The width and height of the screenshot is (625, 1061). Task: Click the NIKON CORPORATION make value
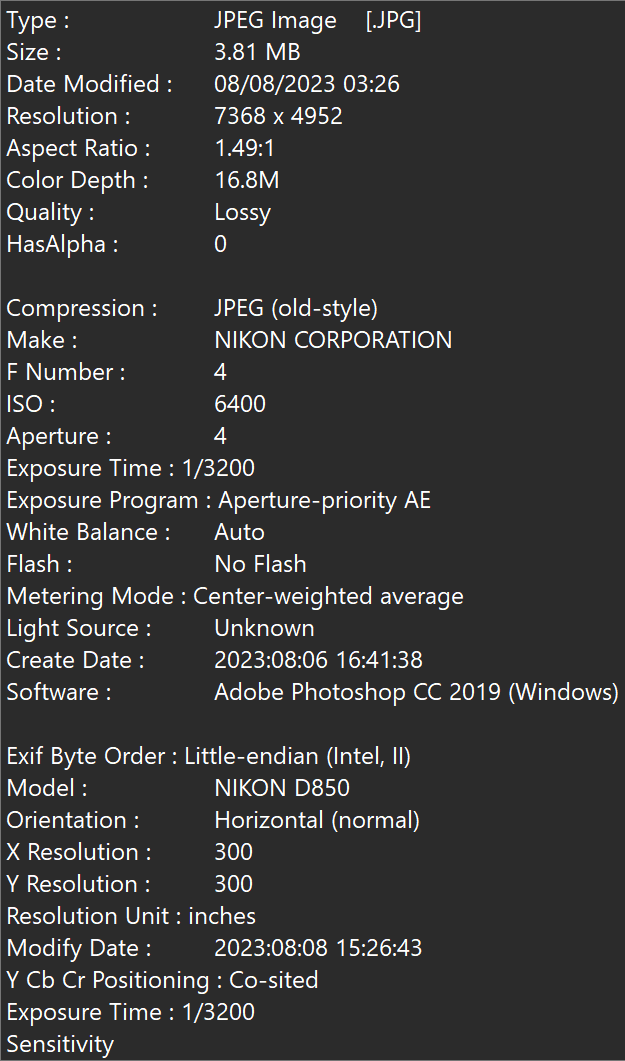[333, 340]
